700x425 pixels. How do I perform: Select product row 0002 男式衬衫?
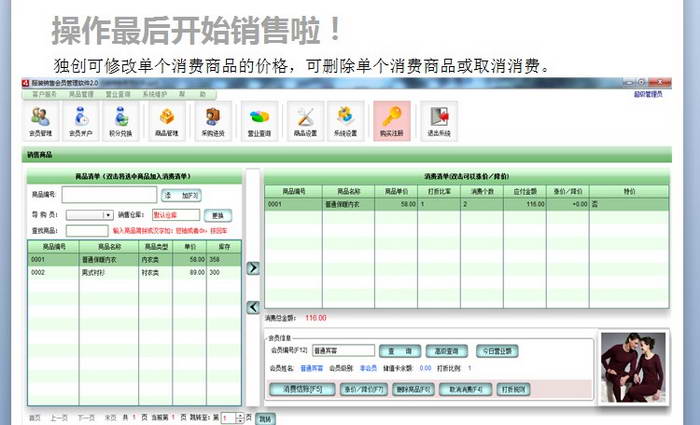coord(134,272)
